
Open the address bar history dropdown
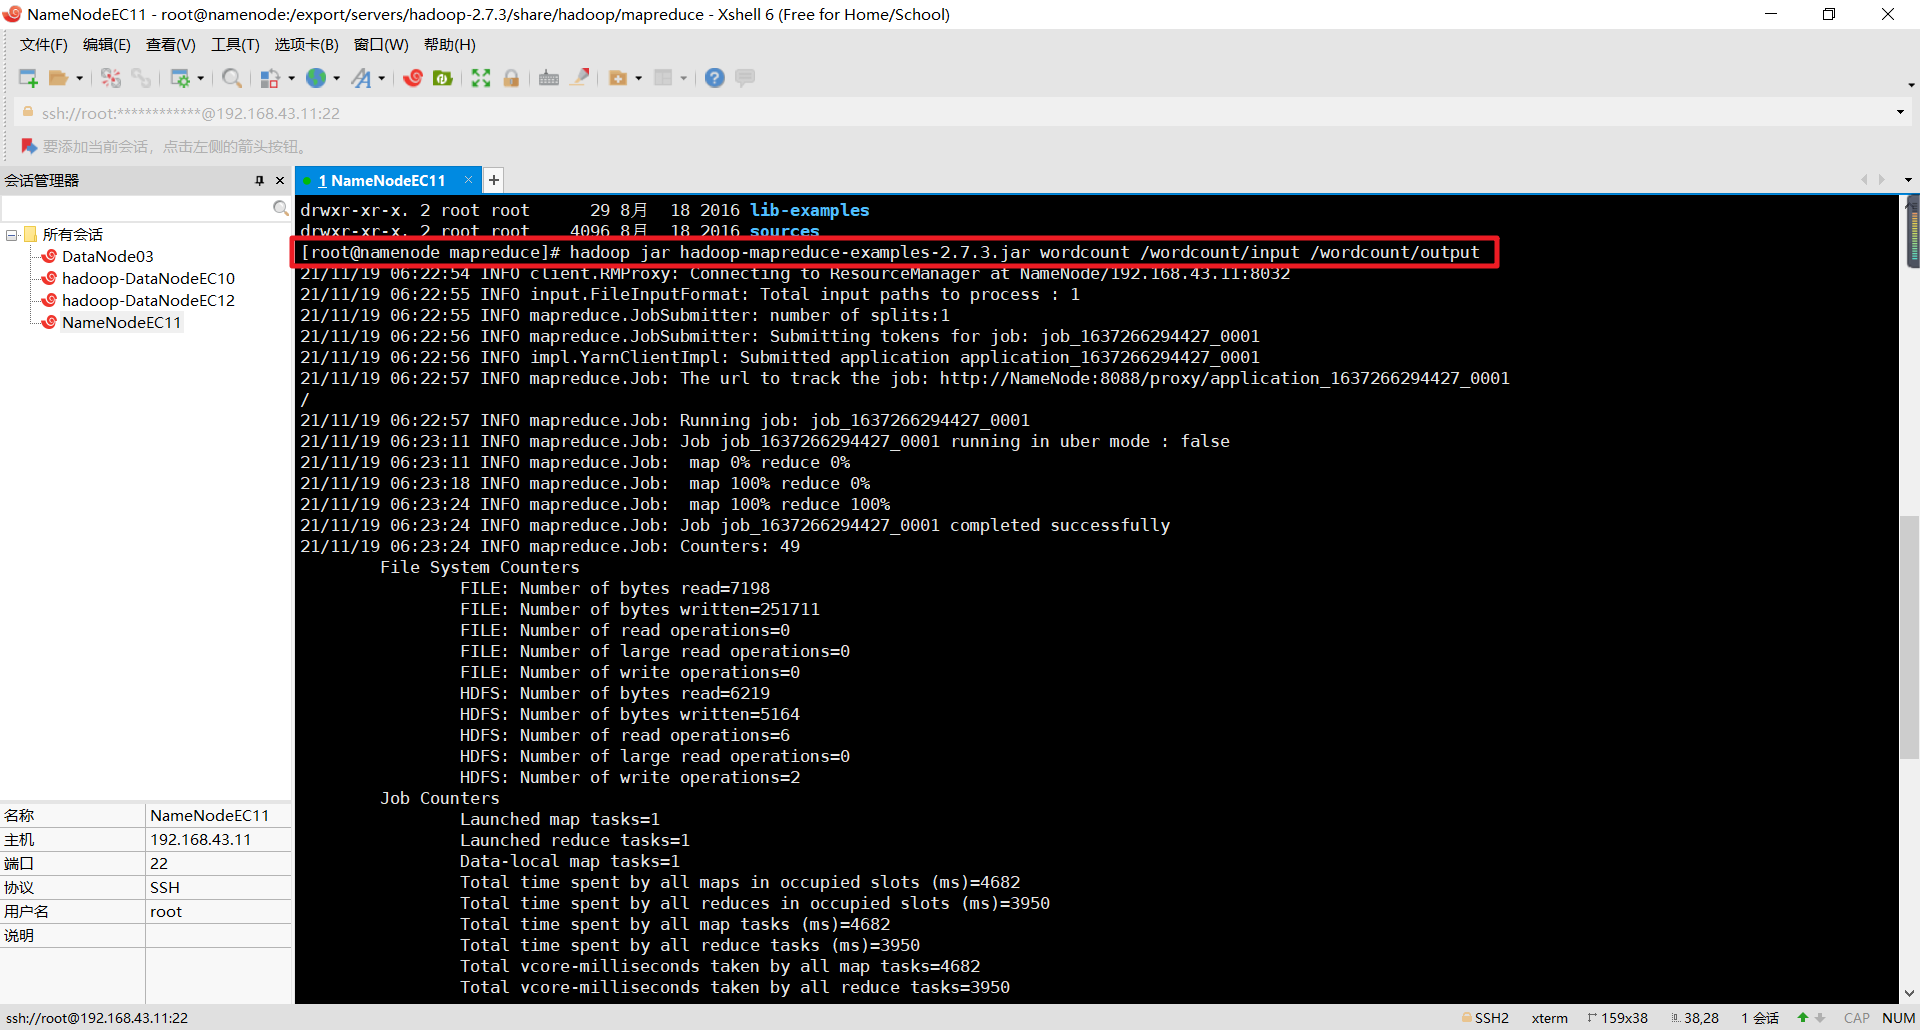(1900, 112)
